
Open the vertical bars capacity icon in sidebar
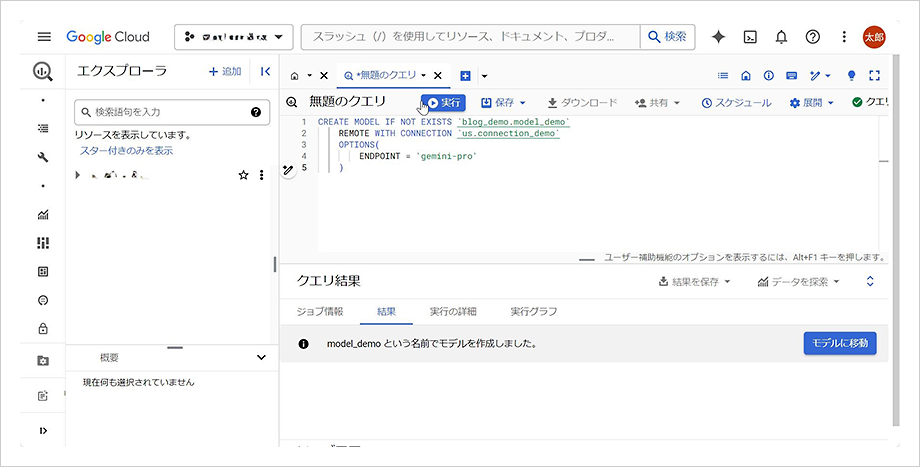point(43,243)
